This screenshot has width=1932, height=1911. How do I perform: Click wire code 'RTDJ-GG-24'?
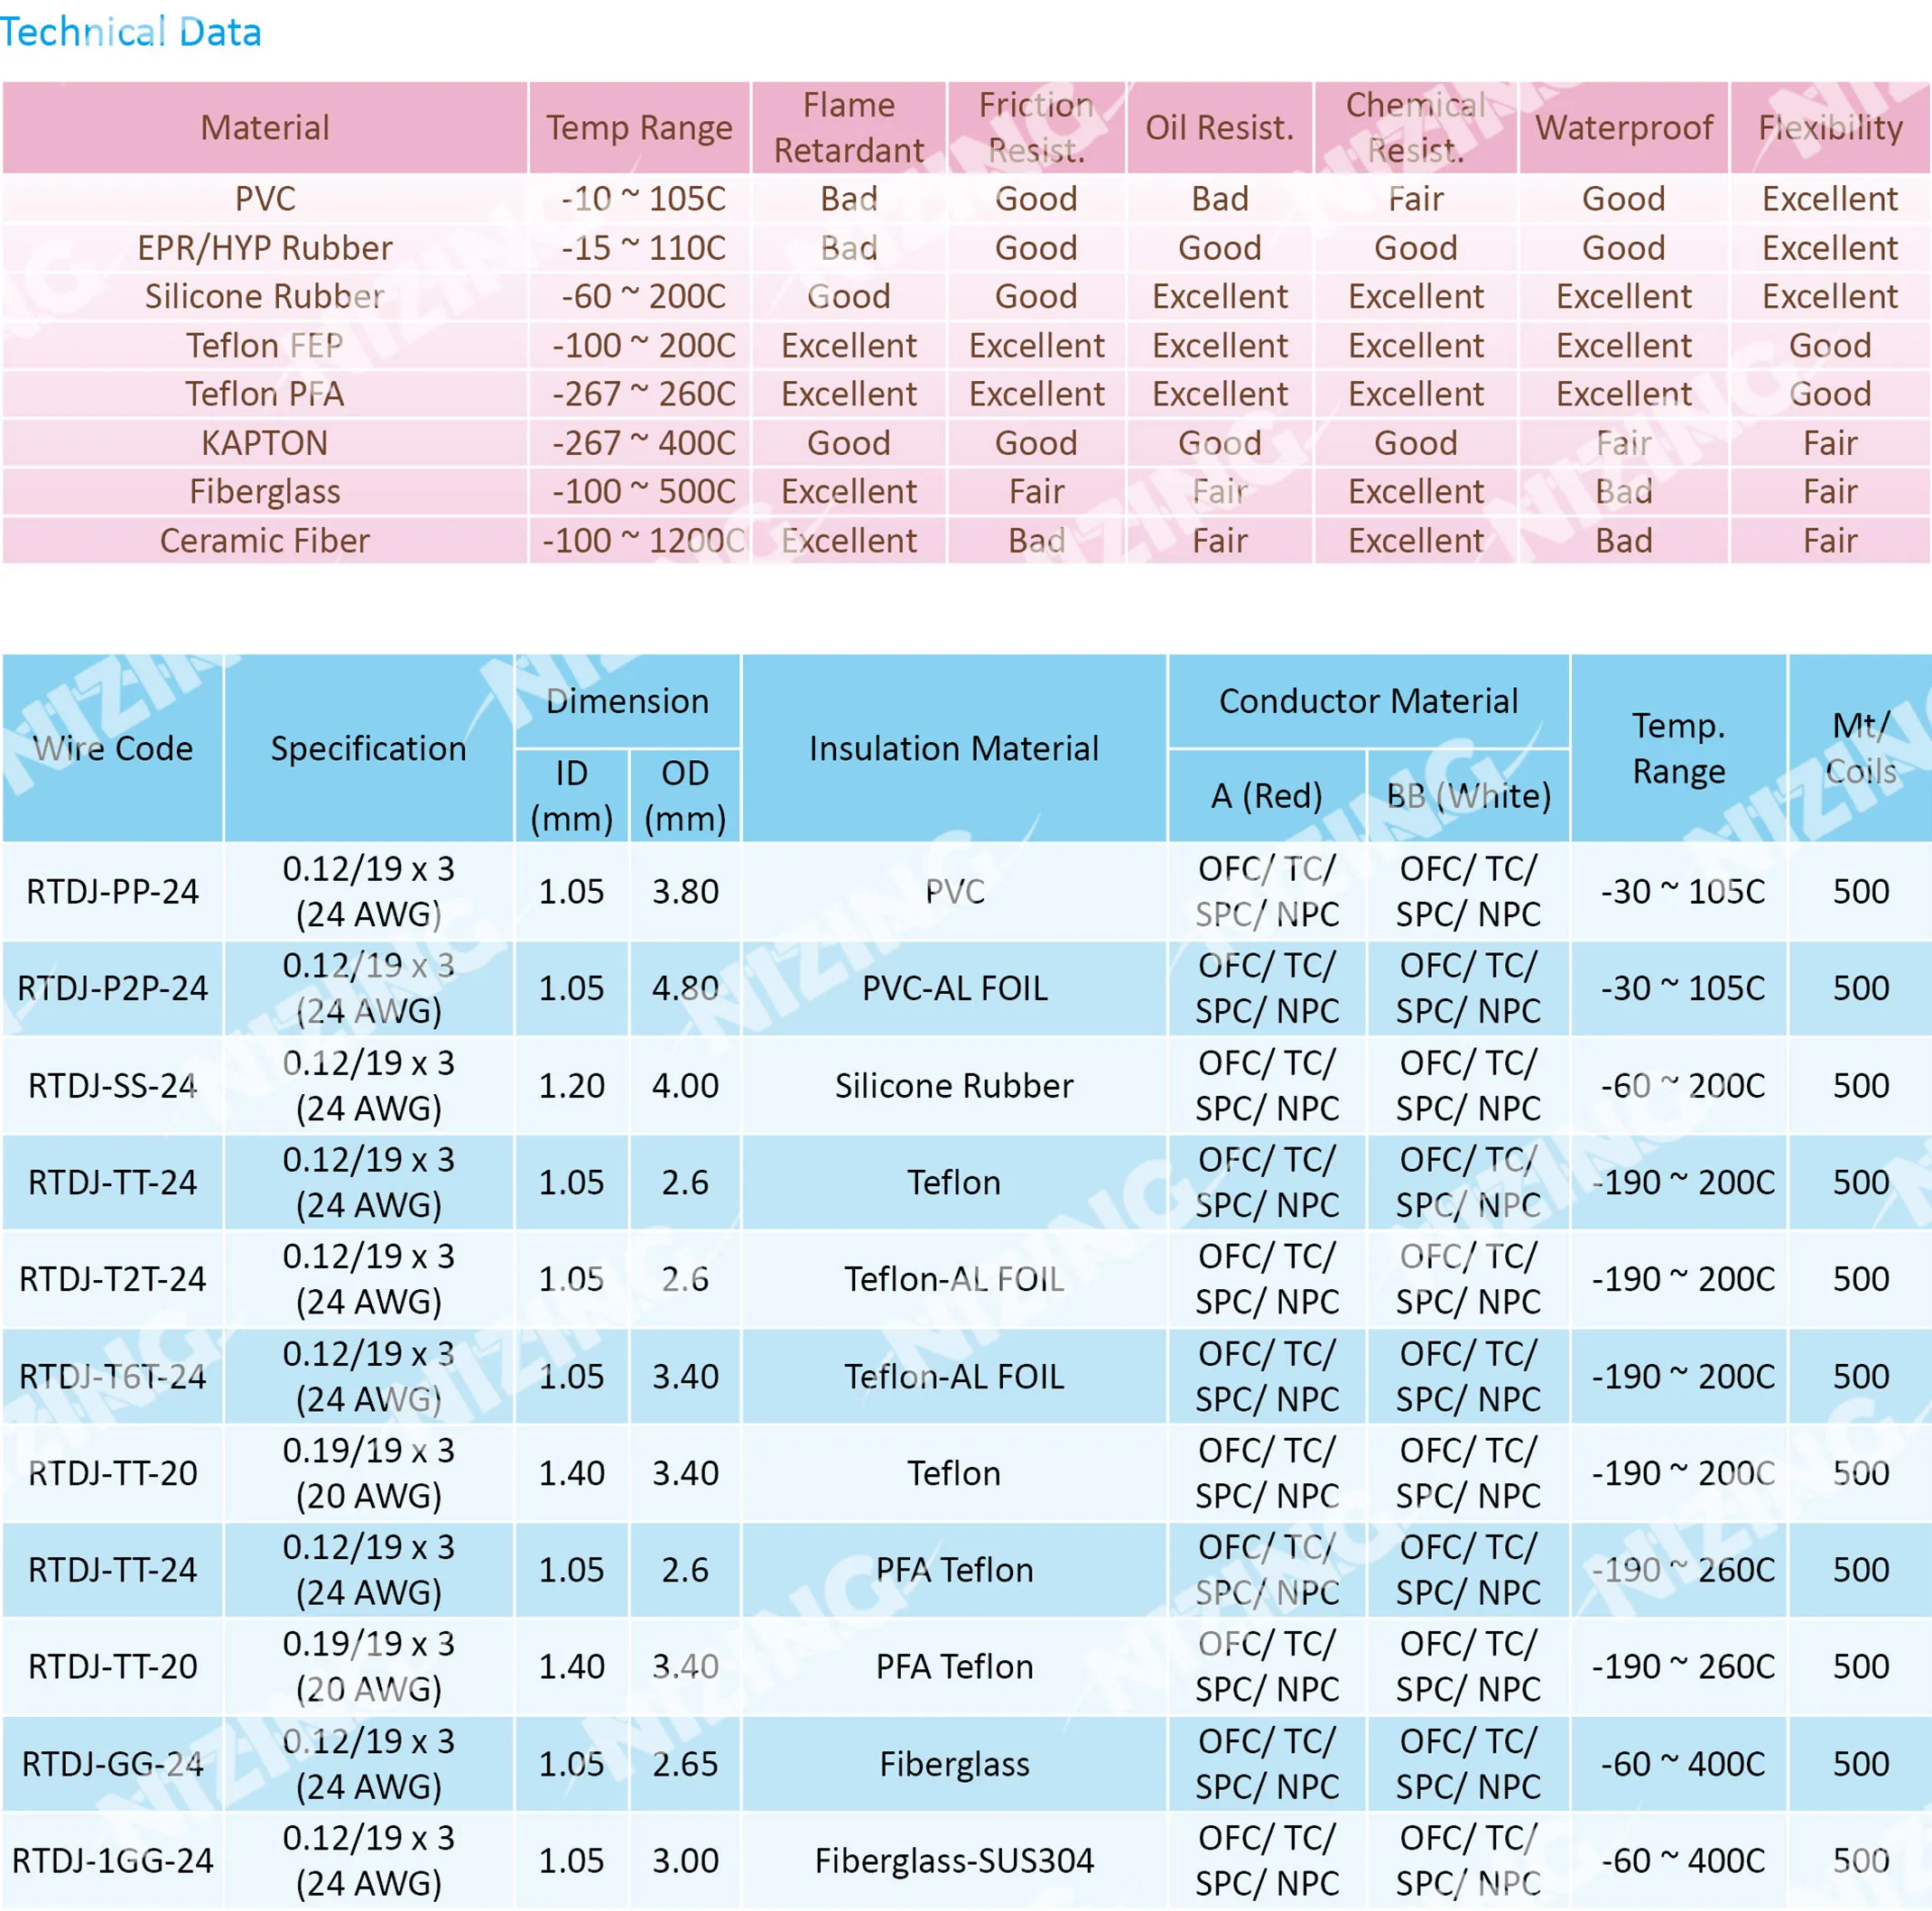pos(113,1764)
